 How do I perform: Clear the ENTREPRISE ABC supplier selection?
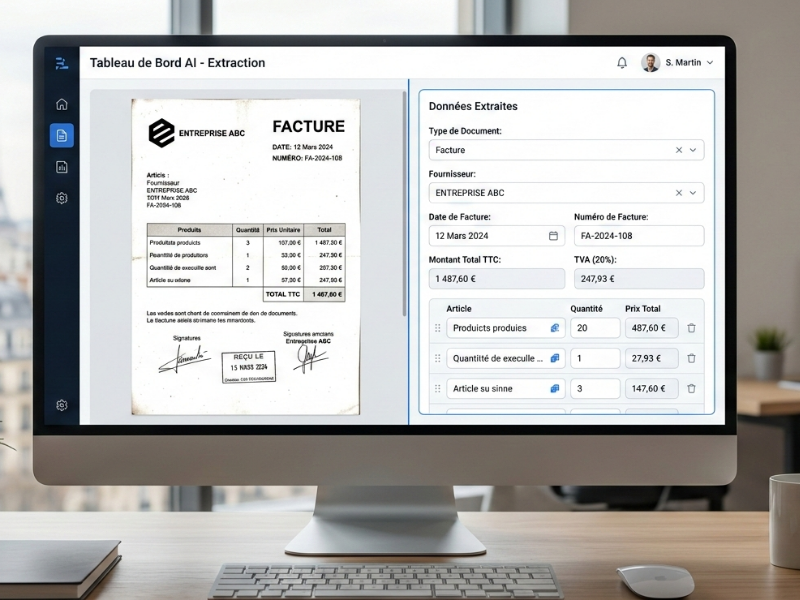[x=679, y=193]
